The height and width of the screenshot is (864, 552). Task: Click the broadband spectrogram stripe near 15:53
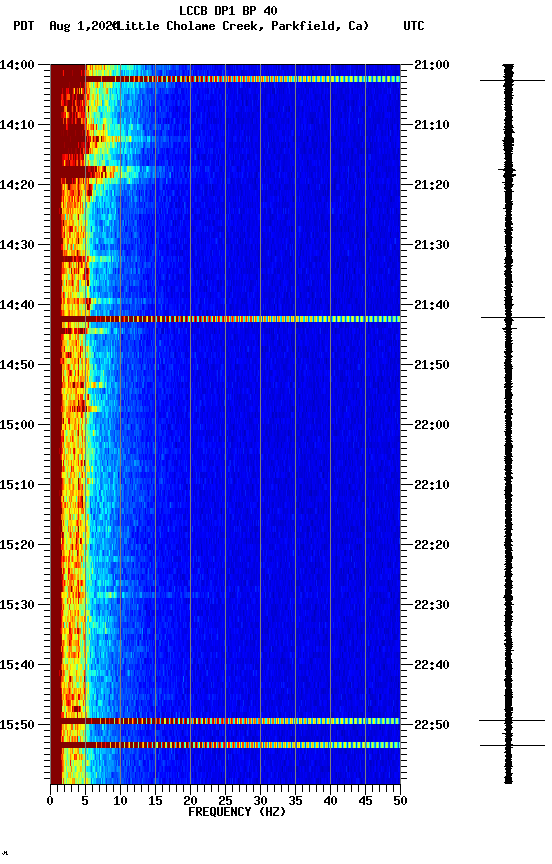coord(225,745)
